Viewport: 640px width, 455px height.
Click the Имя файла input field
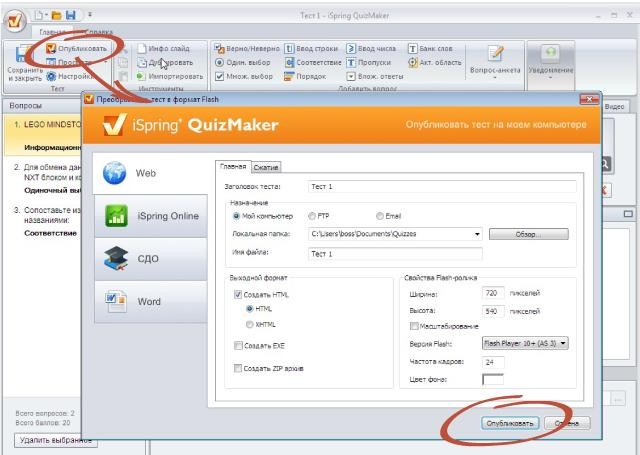[395, 254]
